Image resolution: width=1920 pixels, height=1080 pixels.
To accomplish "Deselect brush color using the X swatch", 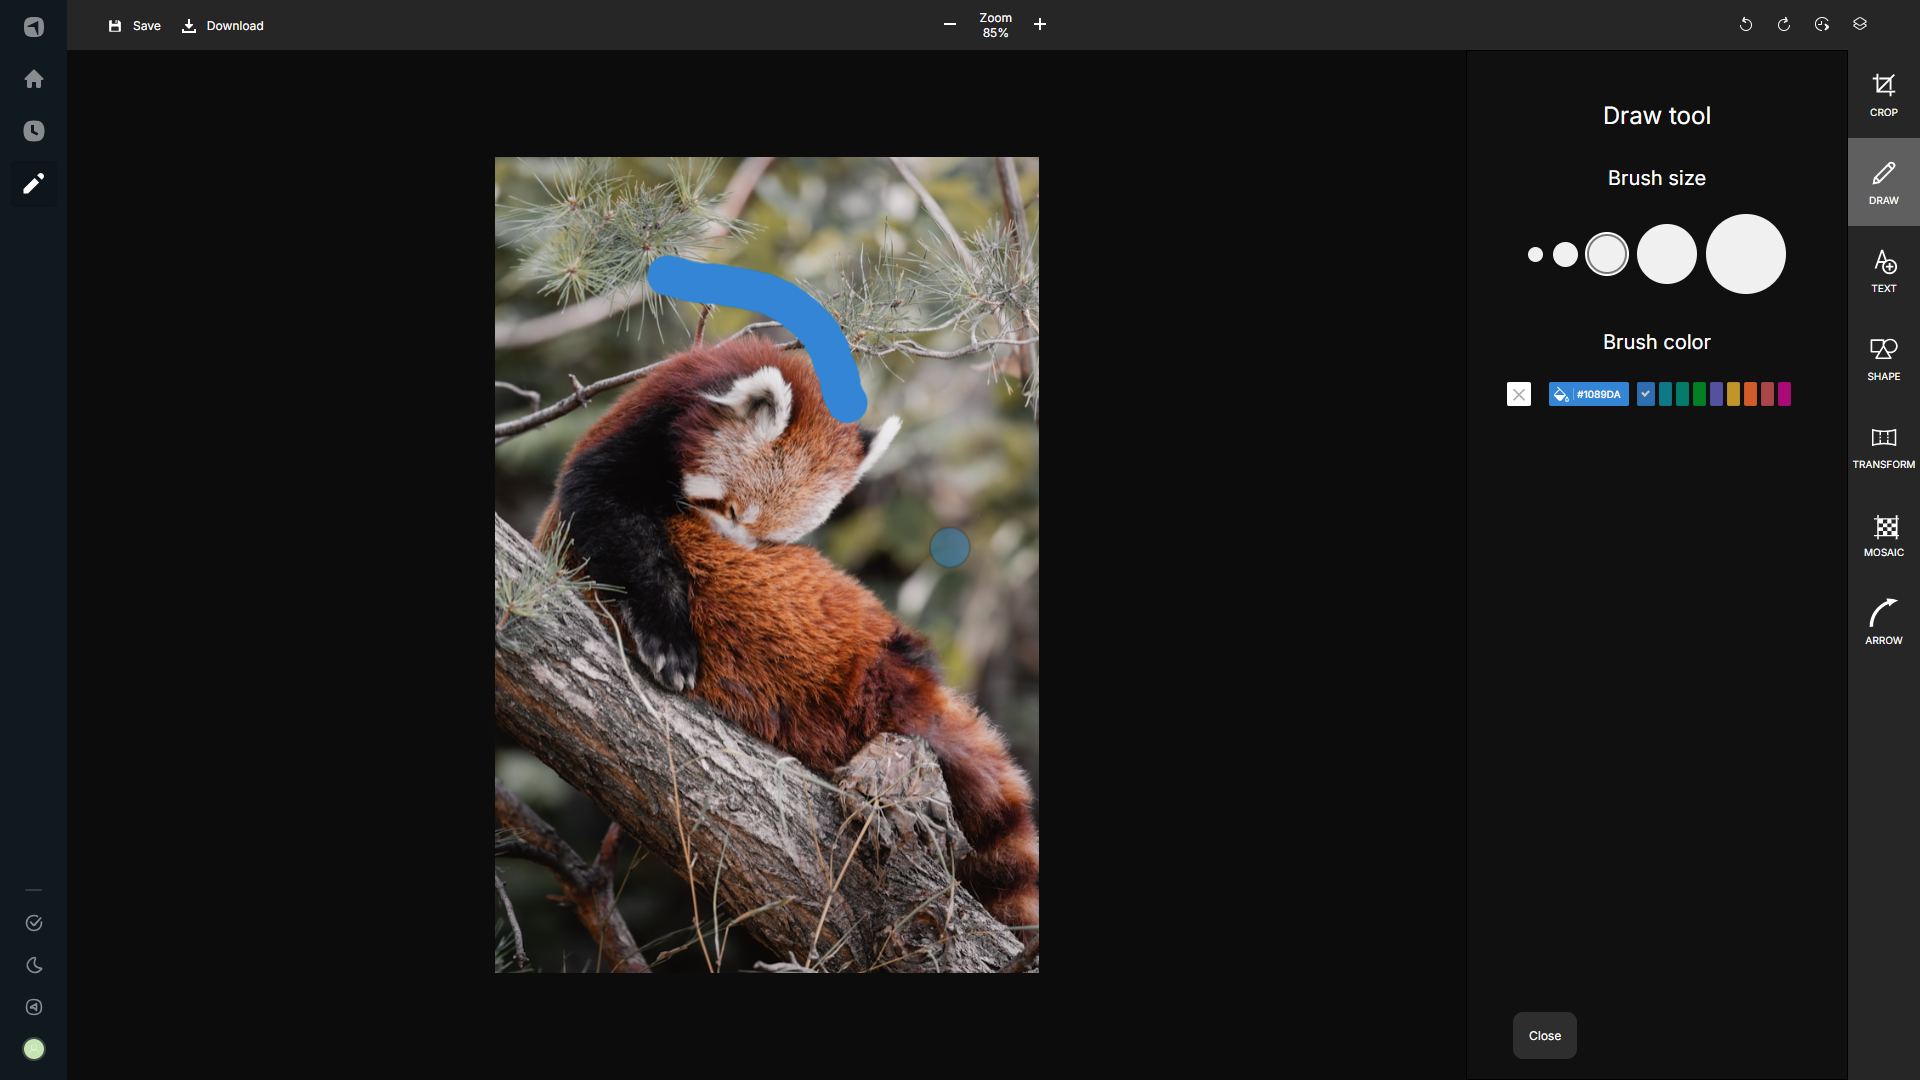I will click(x=1518, y=393).
